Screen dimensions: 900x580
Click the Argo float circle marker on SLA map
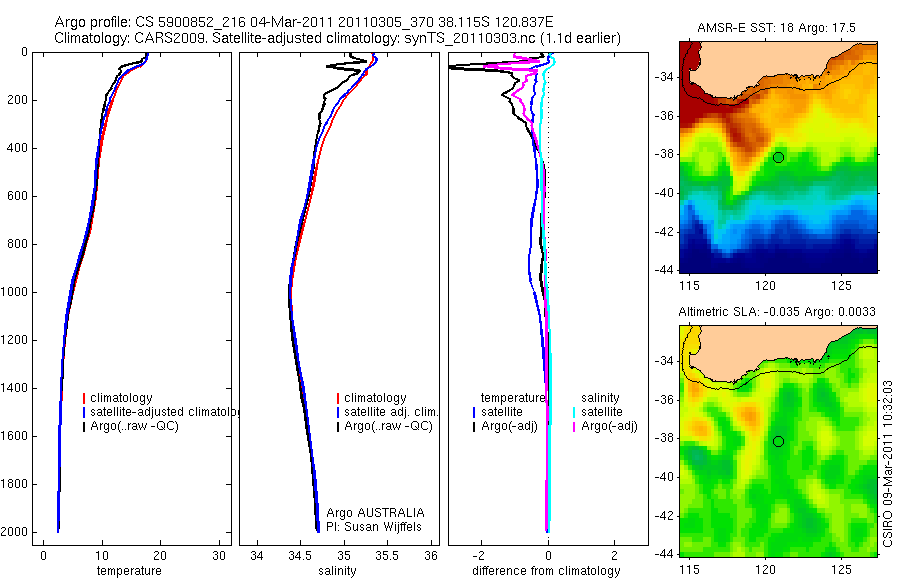(778, 442)
